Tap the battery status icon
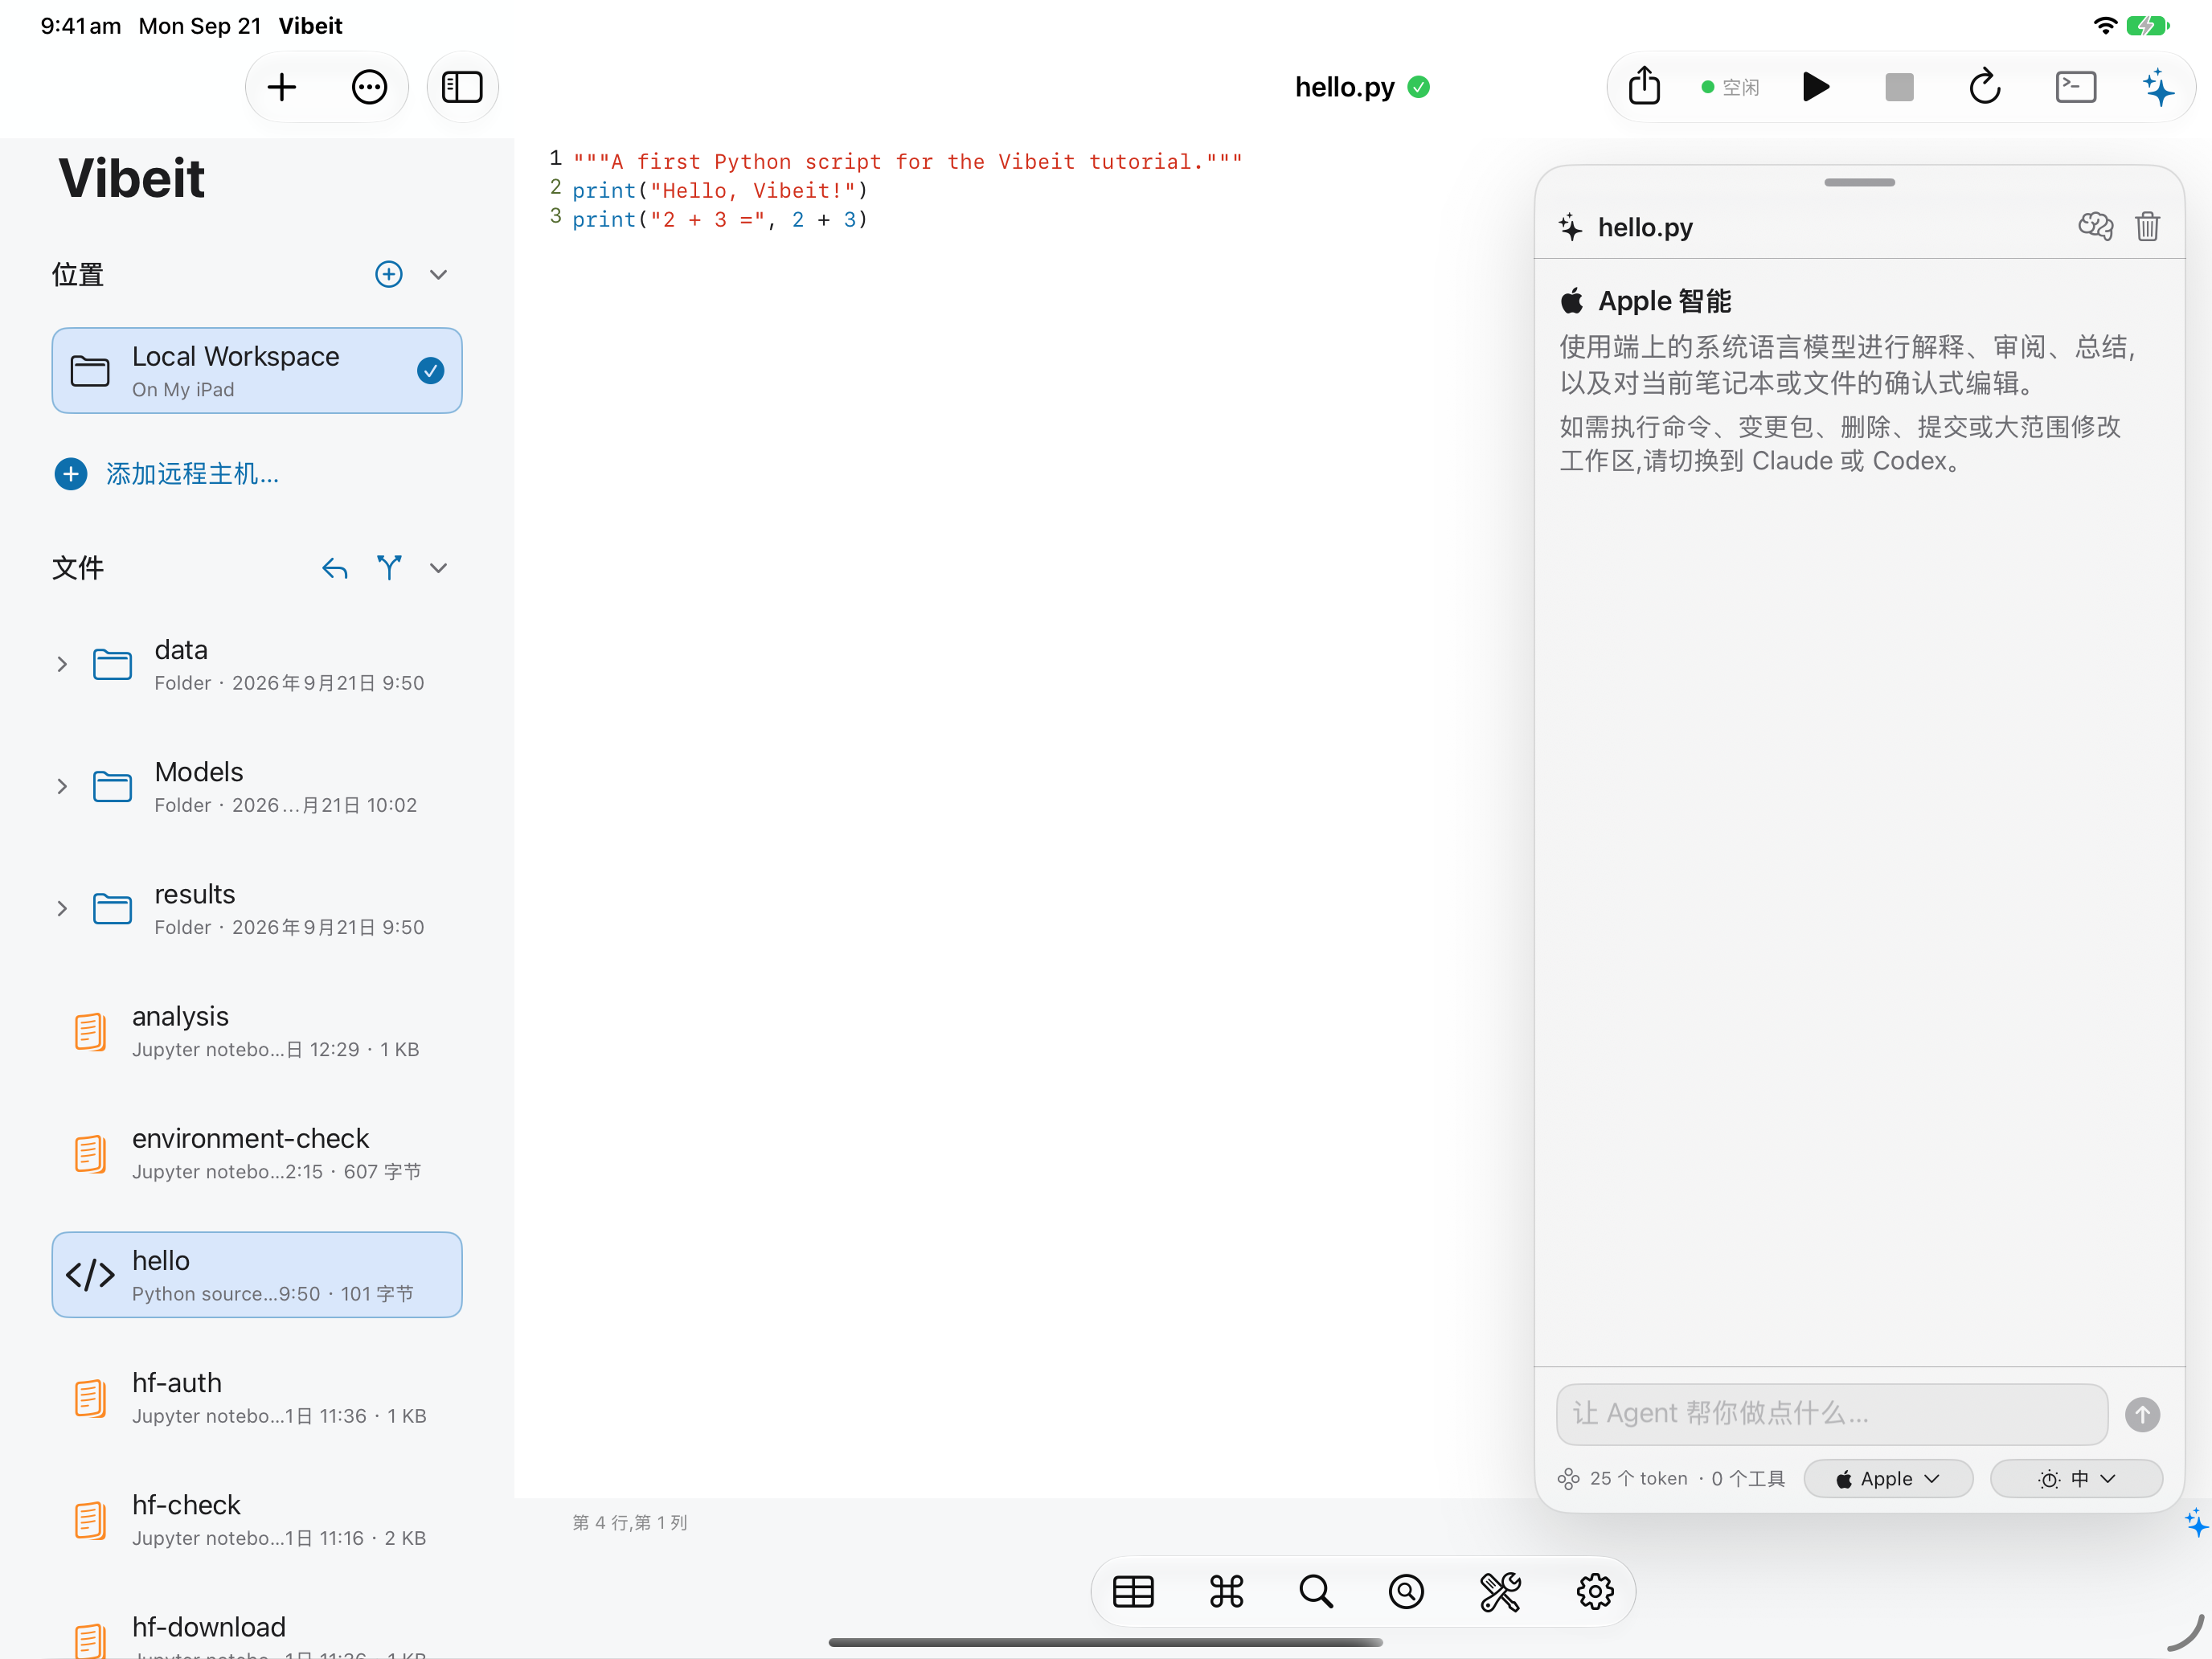 [2147, 25]
